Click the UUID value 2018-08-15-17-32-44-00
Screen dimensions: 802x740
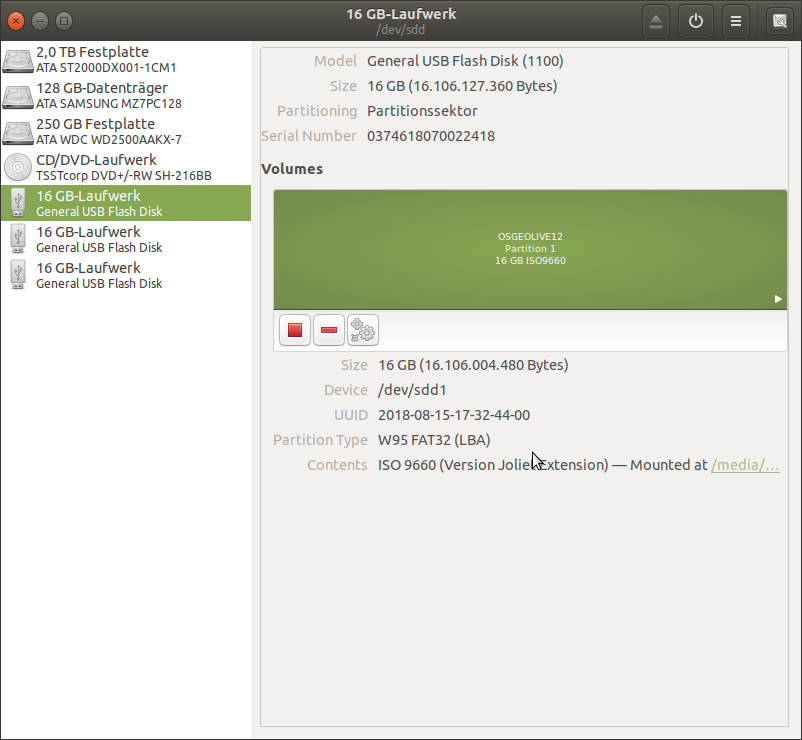(x=454, y=415)
